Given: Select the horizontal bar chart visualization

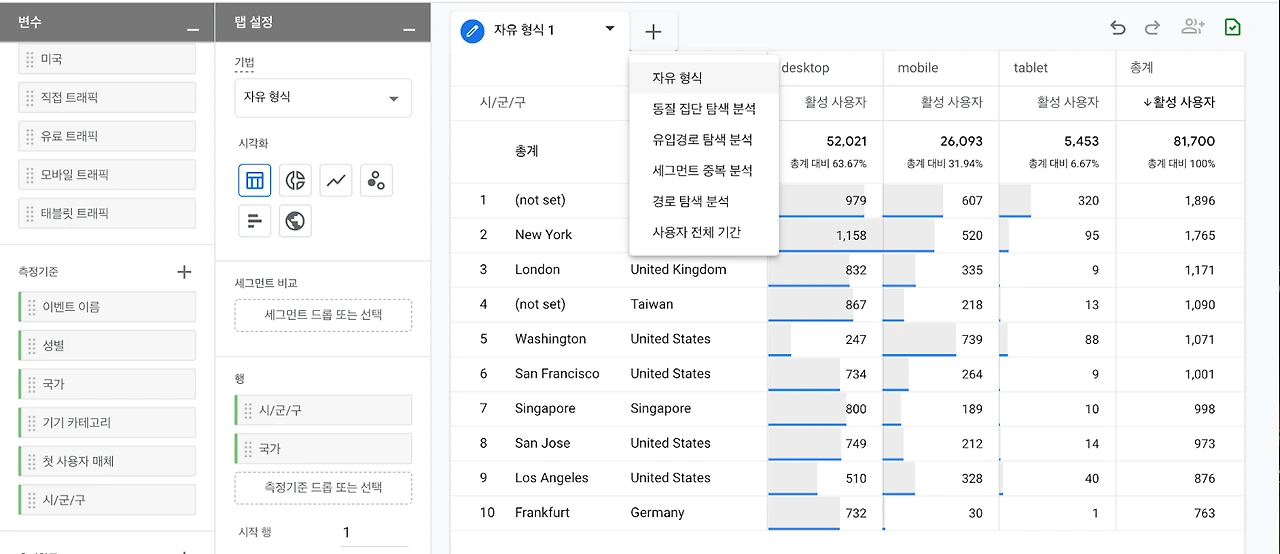Looking at the screenshot, I should coord(255,220).
